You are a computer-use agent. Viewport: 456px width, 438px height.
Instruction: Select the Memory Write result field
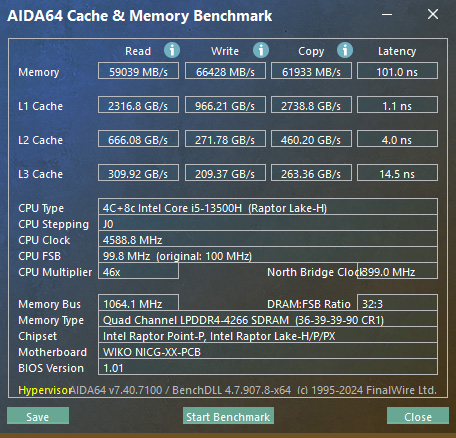(225, 71)
